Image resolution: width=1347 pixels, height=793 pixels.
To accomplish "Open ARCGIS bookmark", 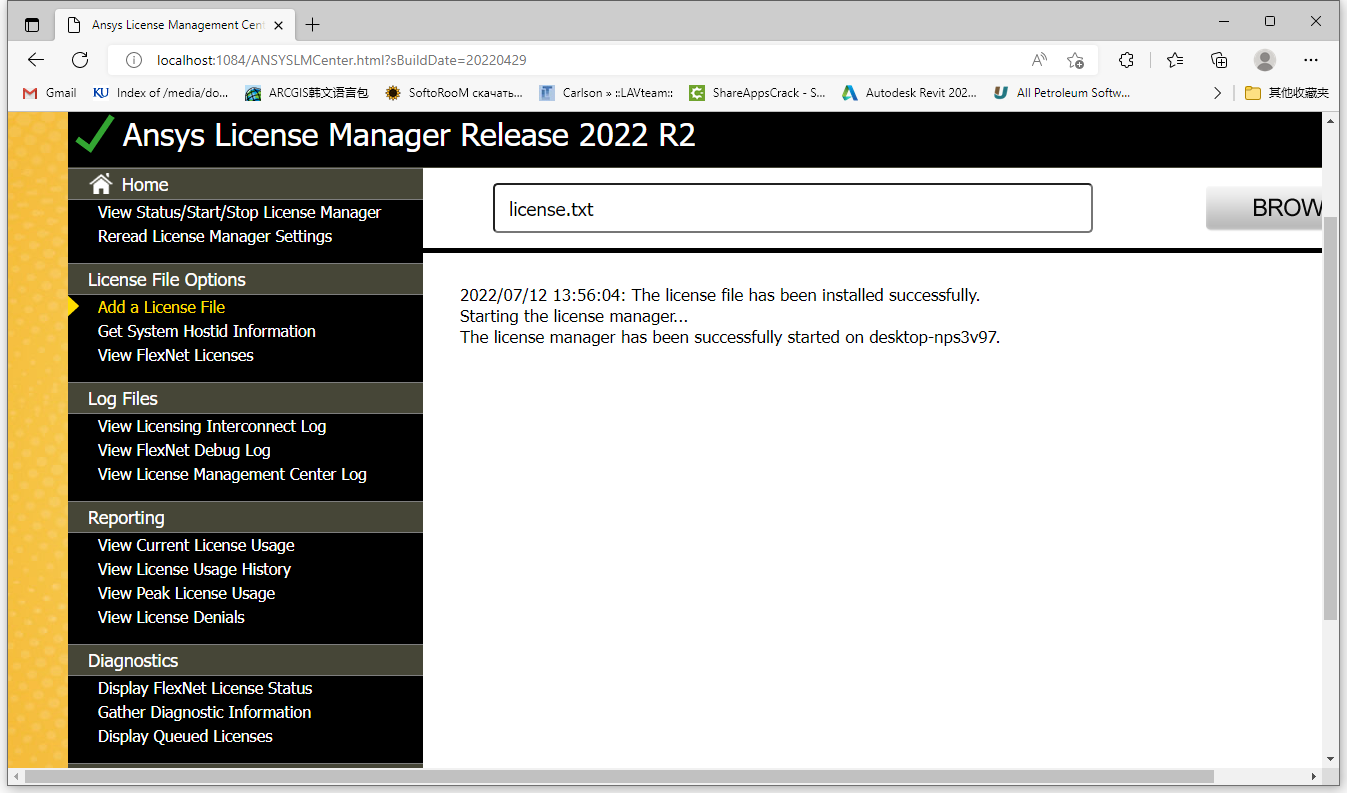I will click(x=307, y=93).
